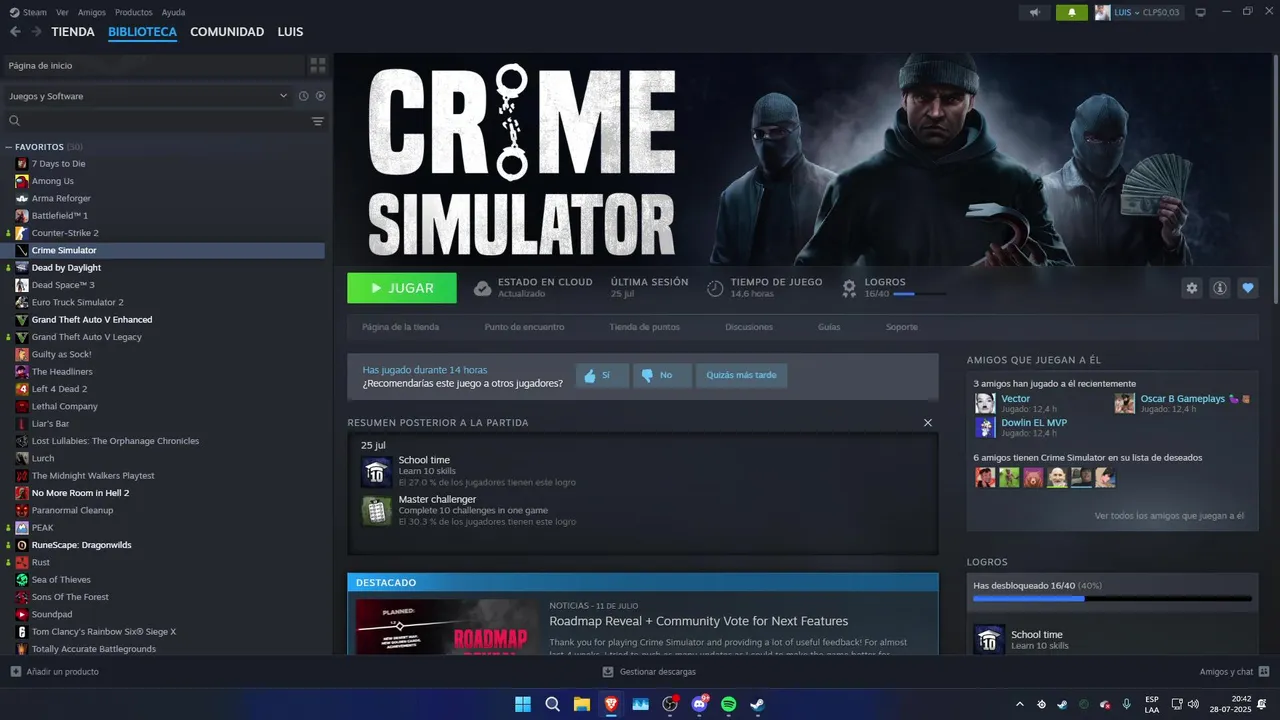Viewport: 1280px width, 720px height.
Task: Recommend the game with Sí
Action: (x=602, y=375)
